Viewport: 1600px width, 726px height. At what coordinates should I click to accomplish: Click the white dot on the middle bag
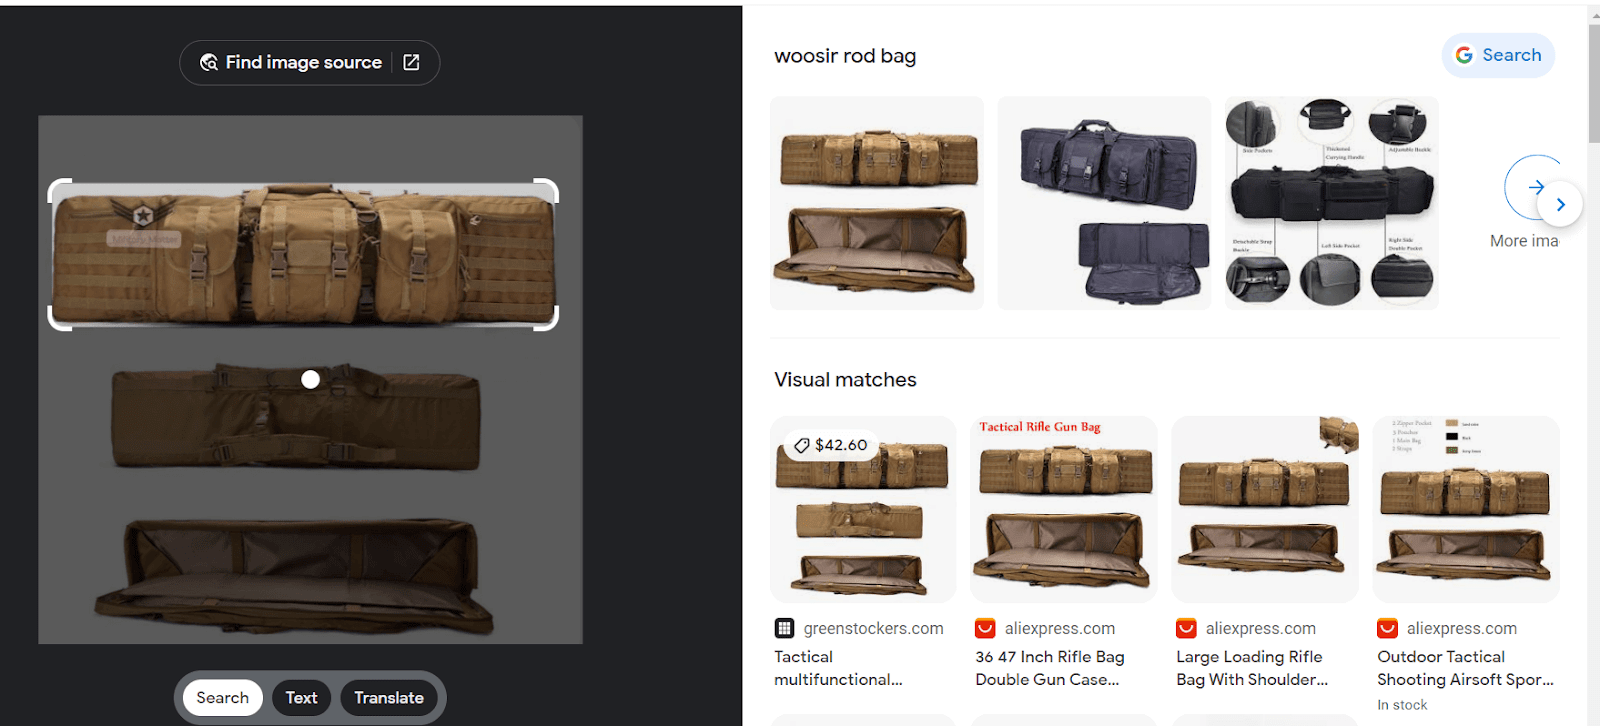[x=311, y=379]
